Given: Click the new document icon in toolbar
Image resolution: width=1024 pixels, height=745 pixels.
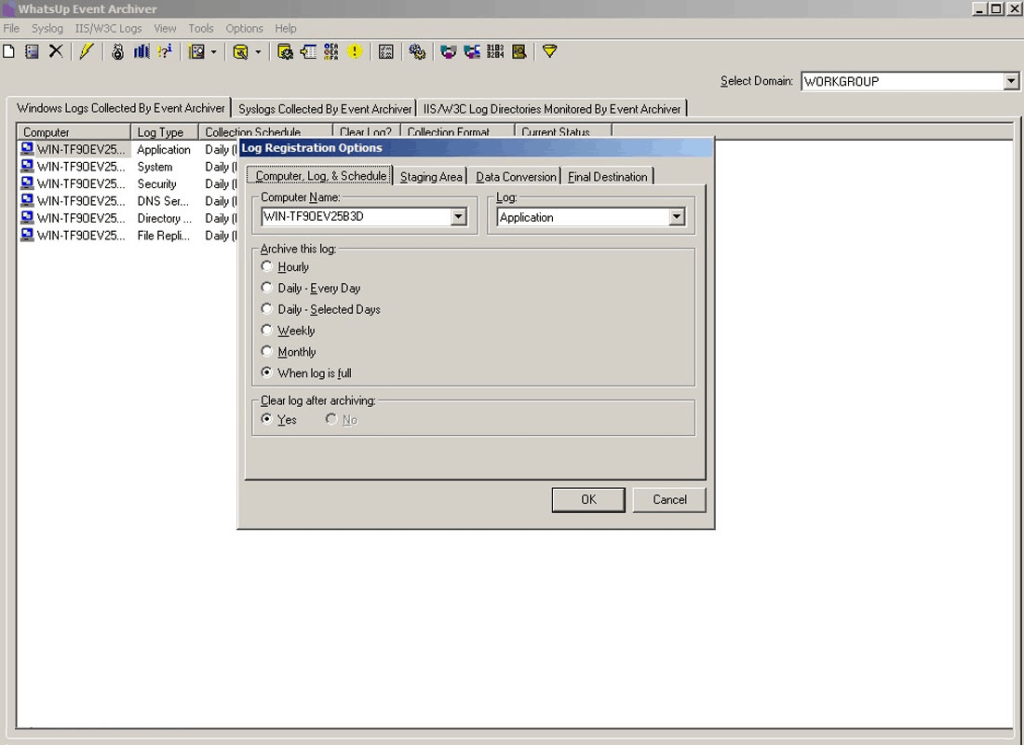Looking at the screenshot, I should pos(9,52).
